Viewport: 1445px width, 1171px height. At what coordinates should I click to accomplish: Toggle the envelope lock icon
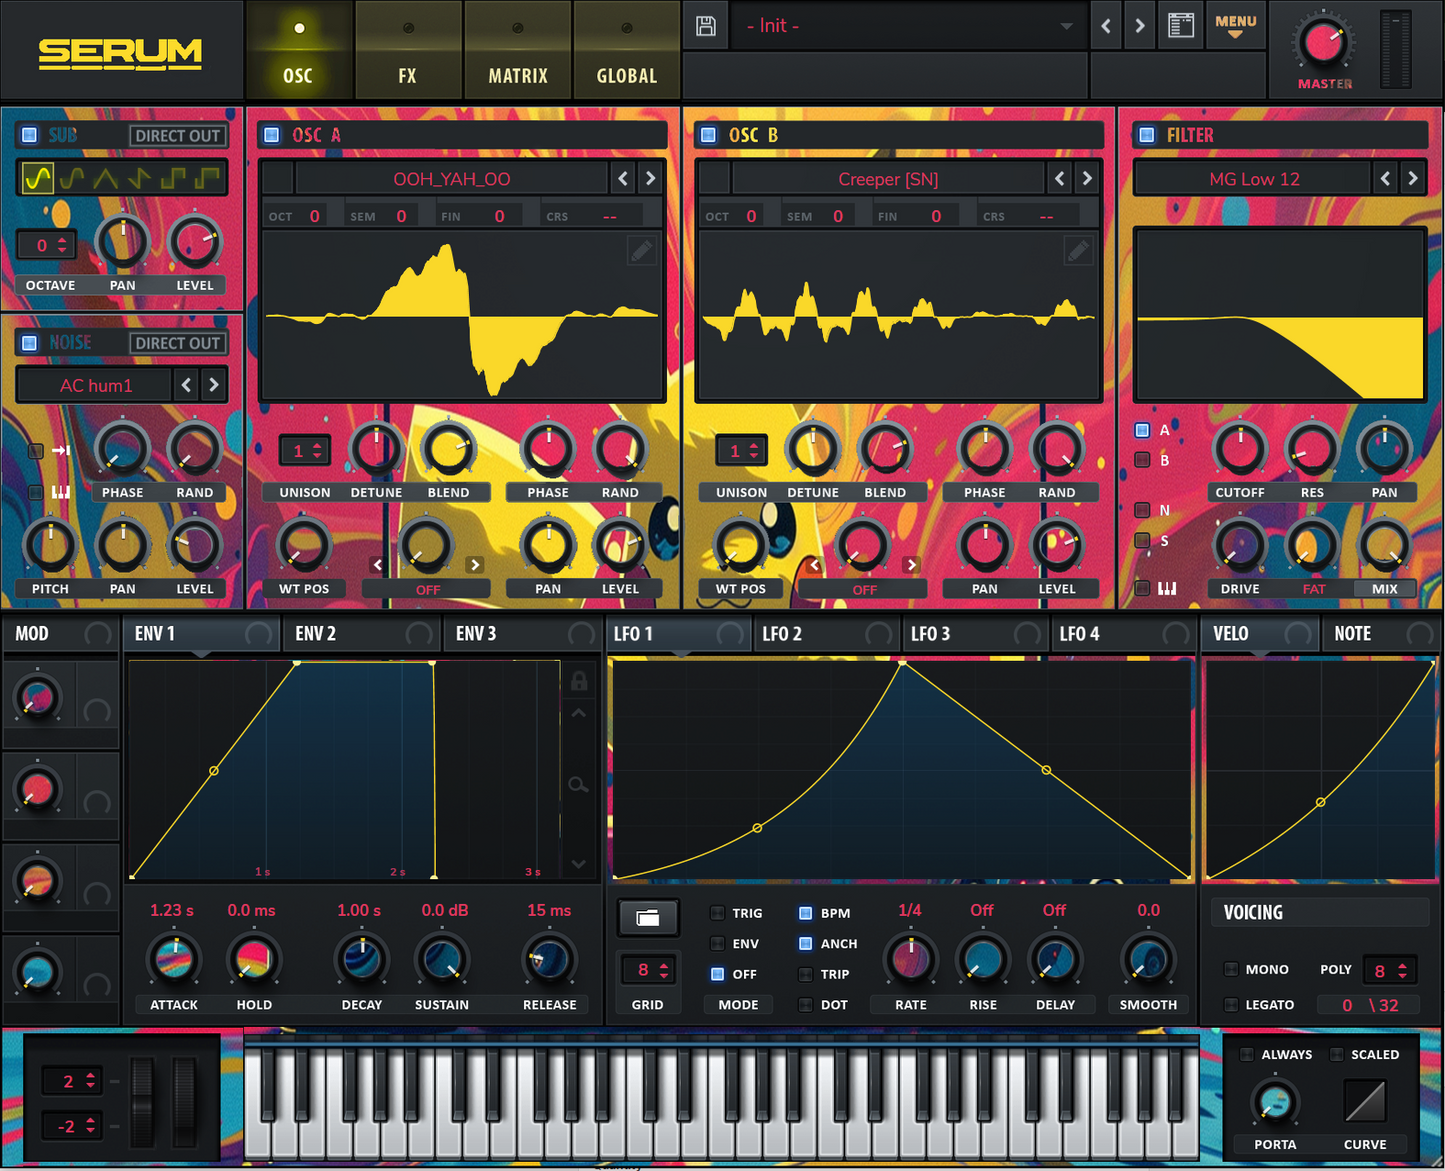coord(578,682)
